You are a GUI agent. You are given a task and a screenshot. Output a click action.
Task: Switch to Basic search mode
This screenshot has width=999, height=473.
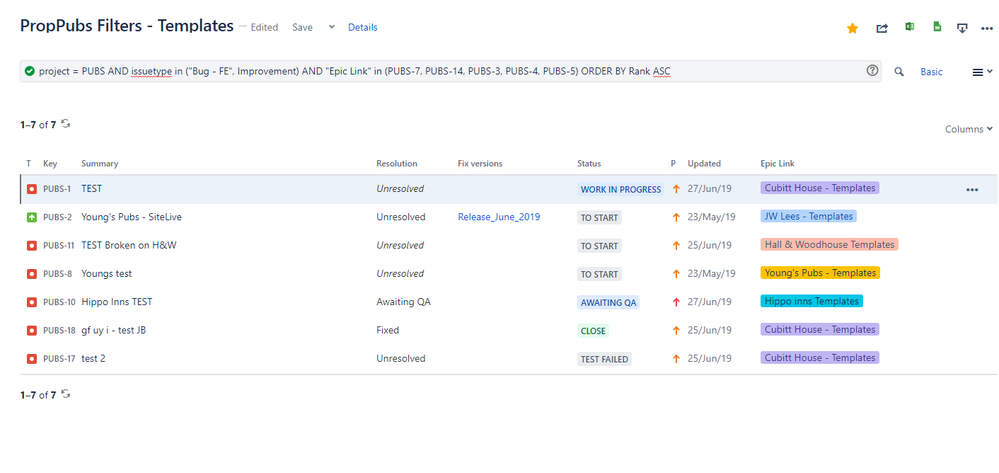point(931,72)
